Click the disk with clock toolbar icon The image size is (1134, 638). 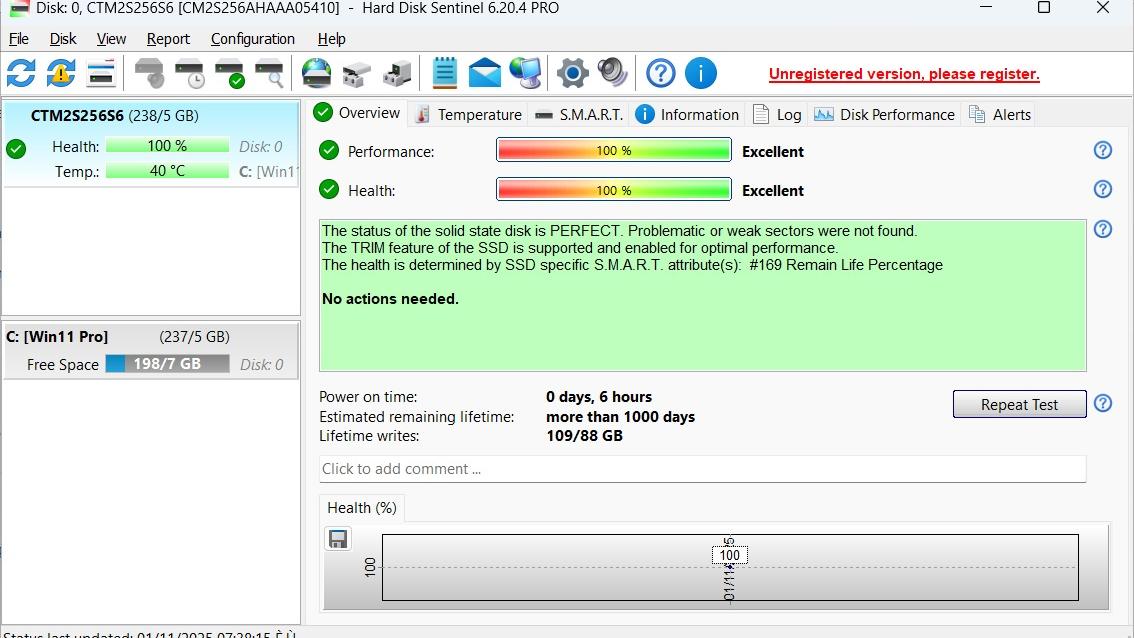pyautogui.click(x=189, y=73)
